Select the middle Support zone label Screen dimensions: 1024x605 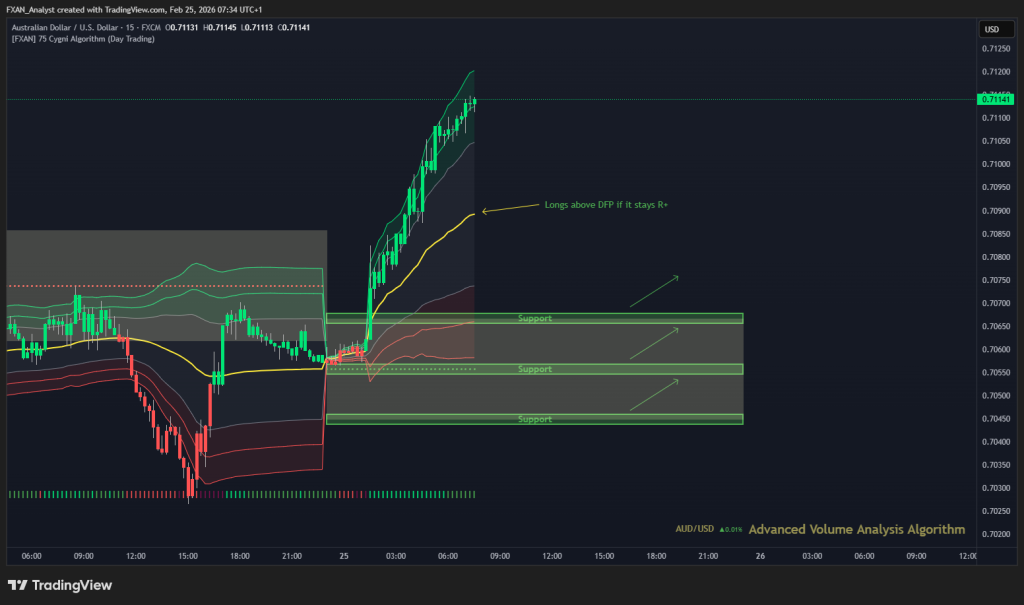534,369
